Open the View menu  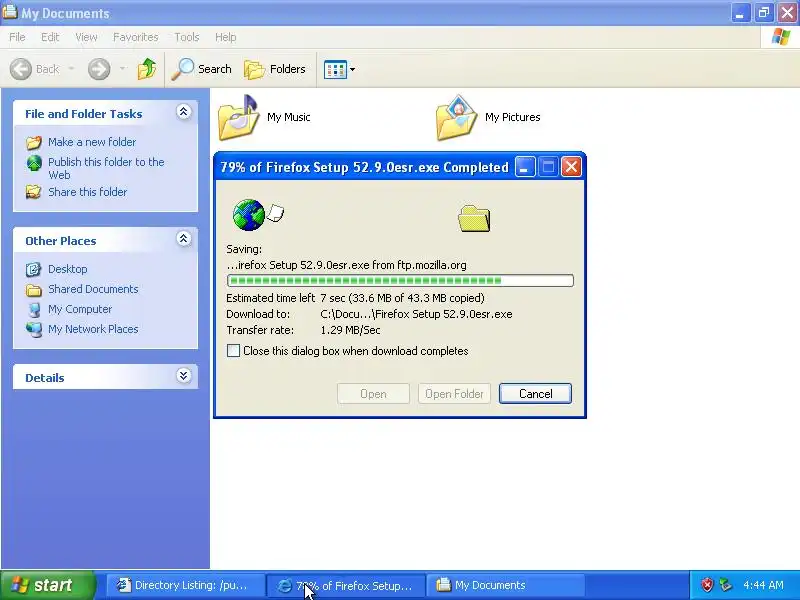pos(86,37)
